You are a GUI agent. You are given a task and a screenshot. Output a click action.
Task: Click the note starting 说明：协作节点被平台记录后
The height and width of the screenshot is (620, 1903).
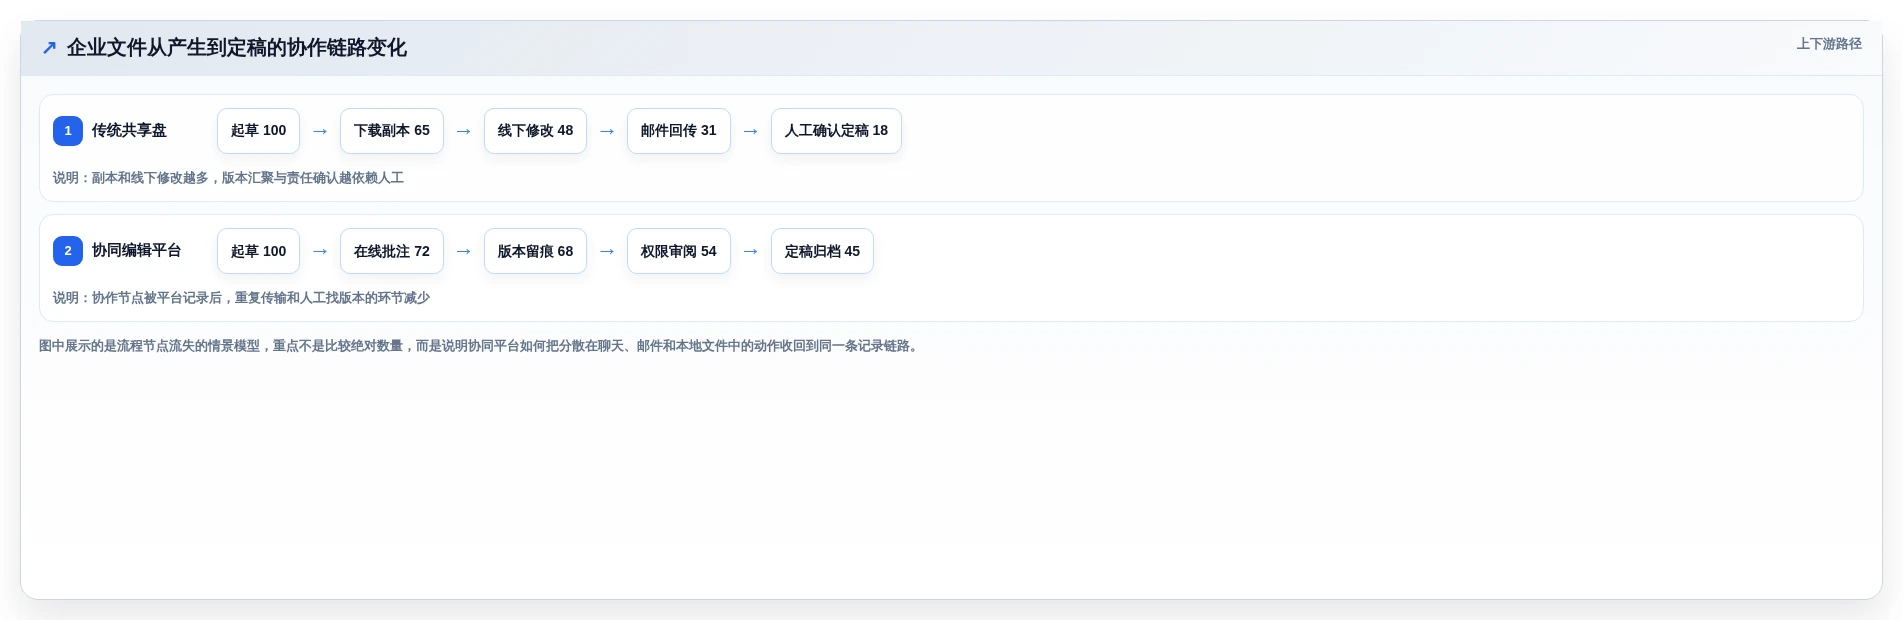pyautogui.click(x=241, y=298)
